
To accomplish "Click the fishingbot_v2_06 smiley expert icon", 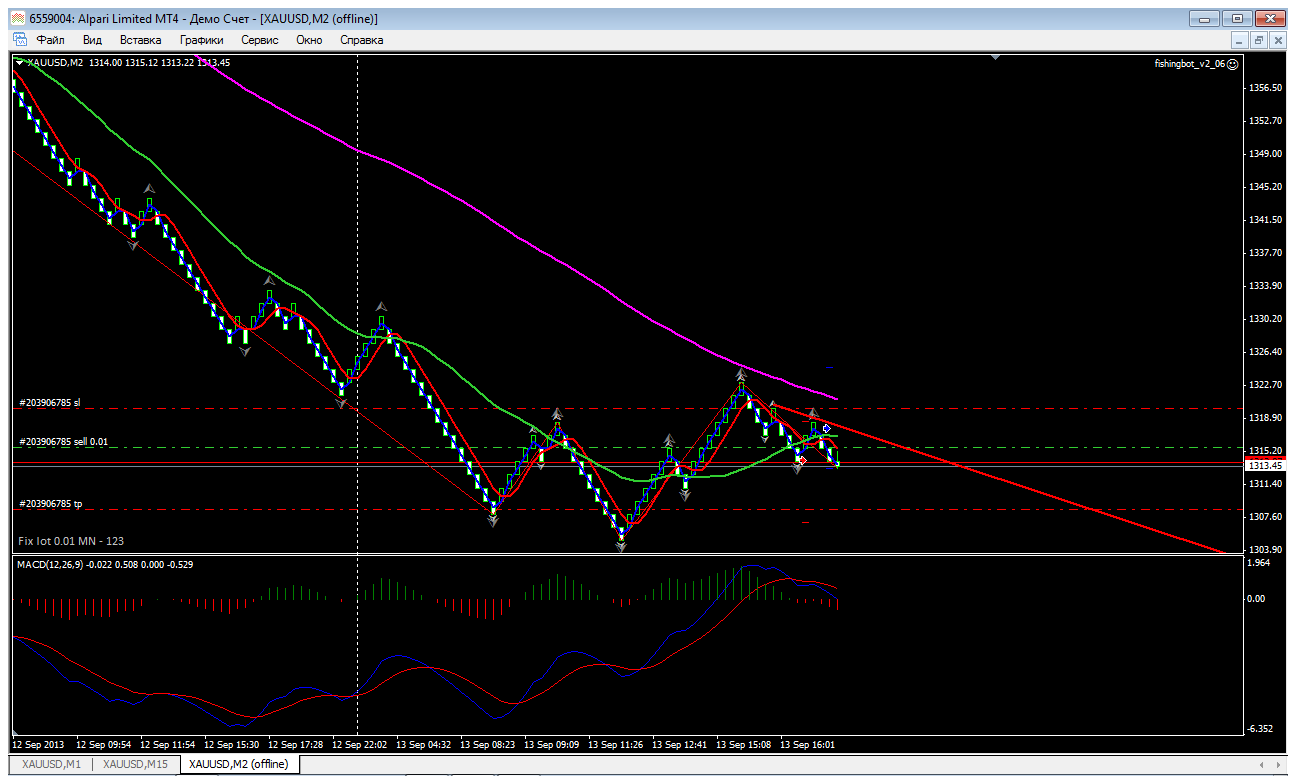I will pos(1232,63).
